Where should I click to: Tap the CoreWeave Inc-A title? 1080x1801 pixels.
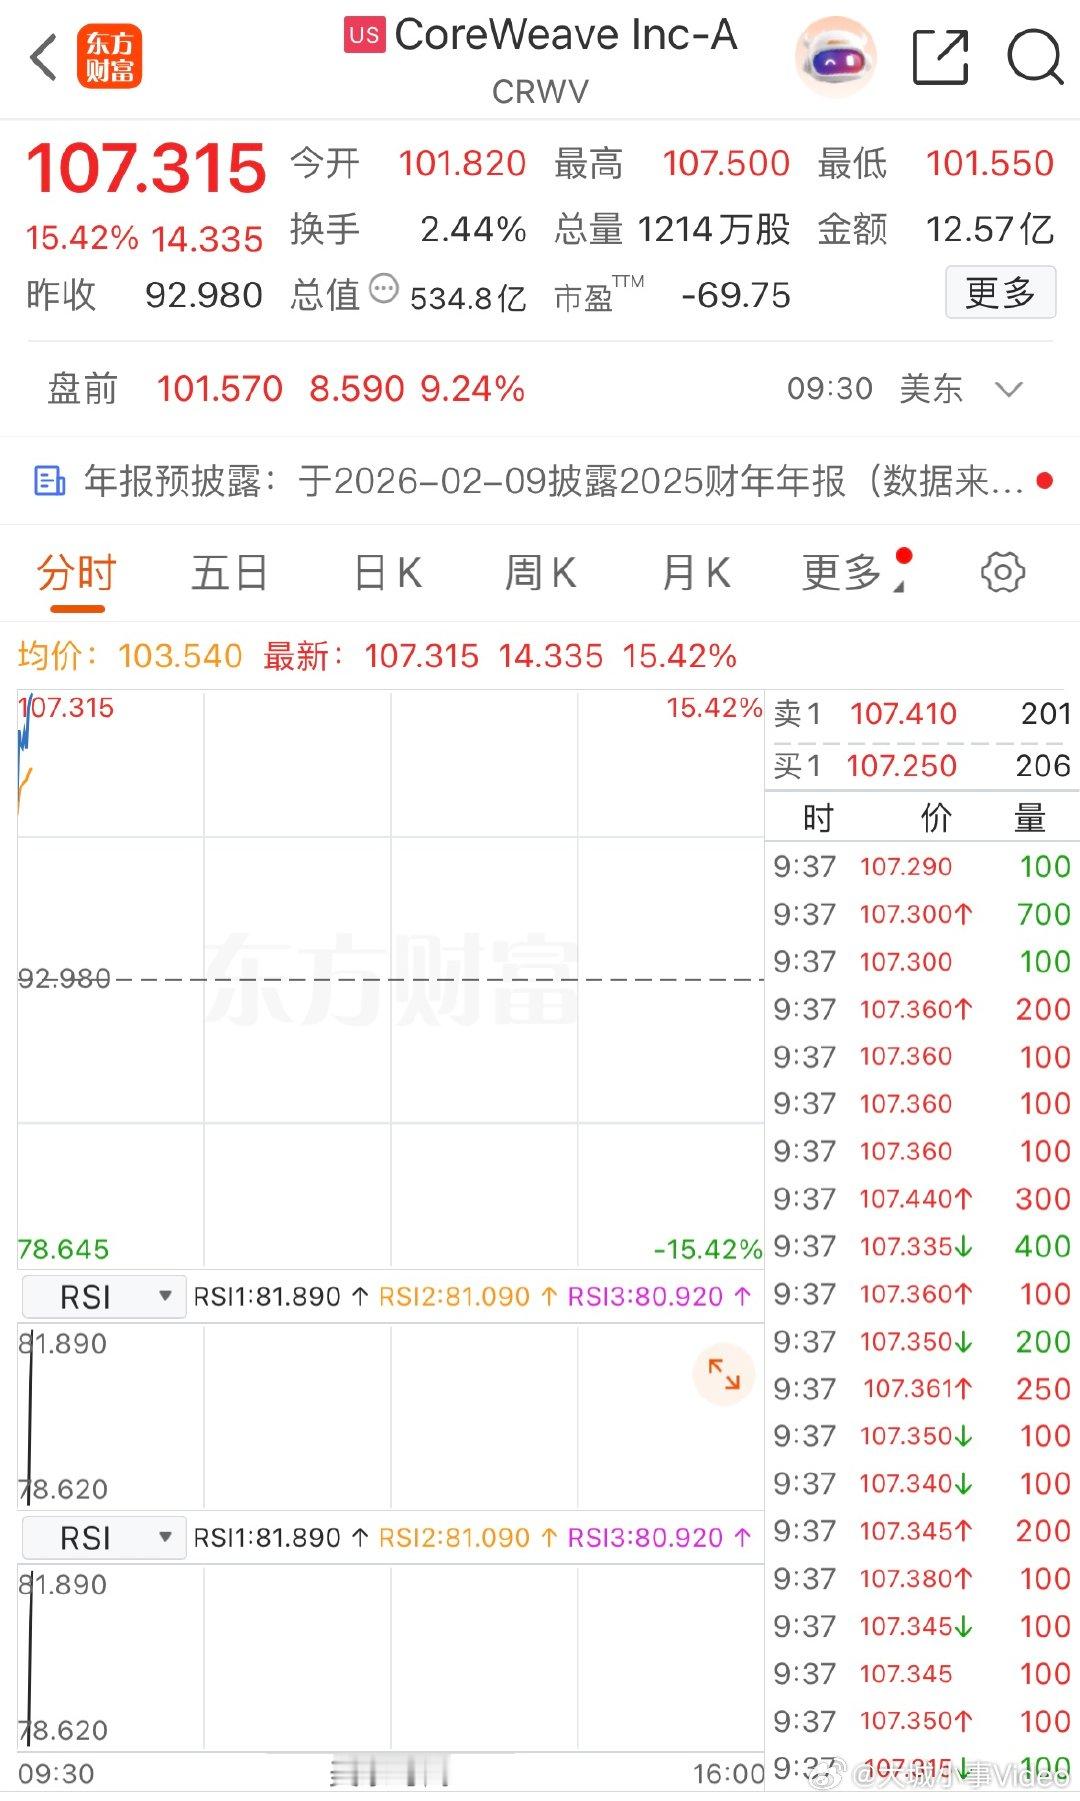click(566, 35)
